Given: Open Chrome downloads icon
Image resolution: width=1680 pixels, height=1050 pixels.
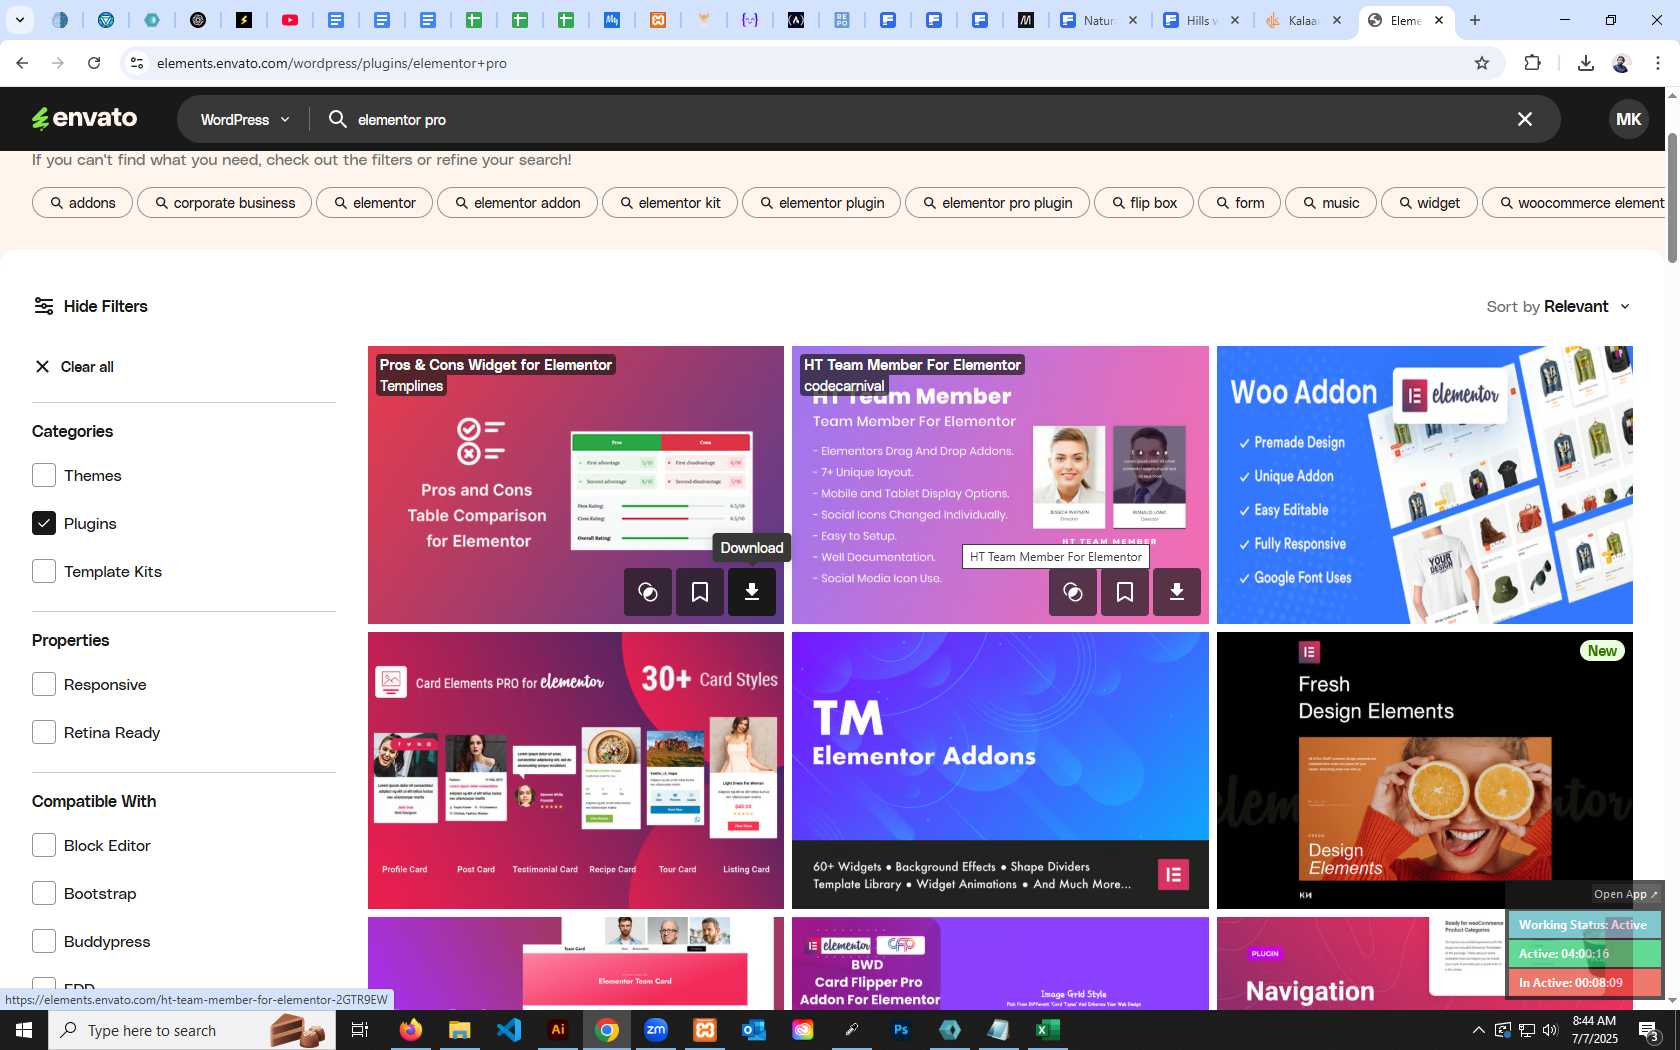Looking at the screenshot, I should pos(1585,63).
